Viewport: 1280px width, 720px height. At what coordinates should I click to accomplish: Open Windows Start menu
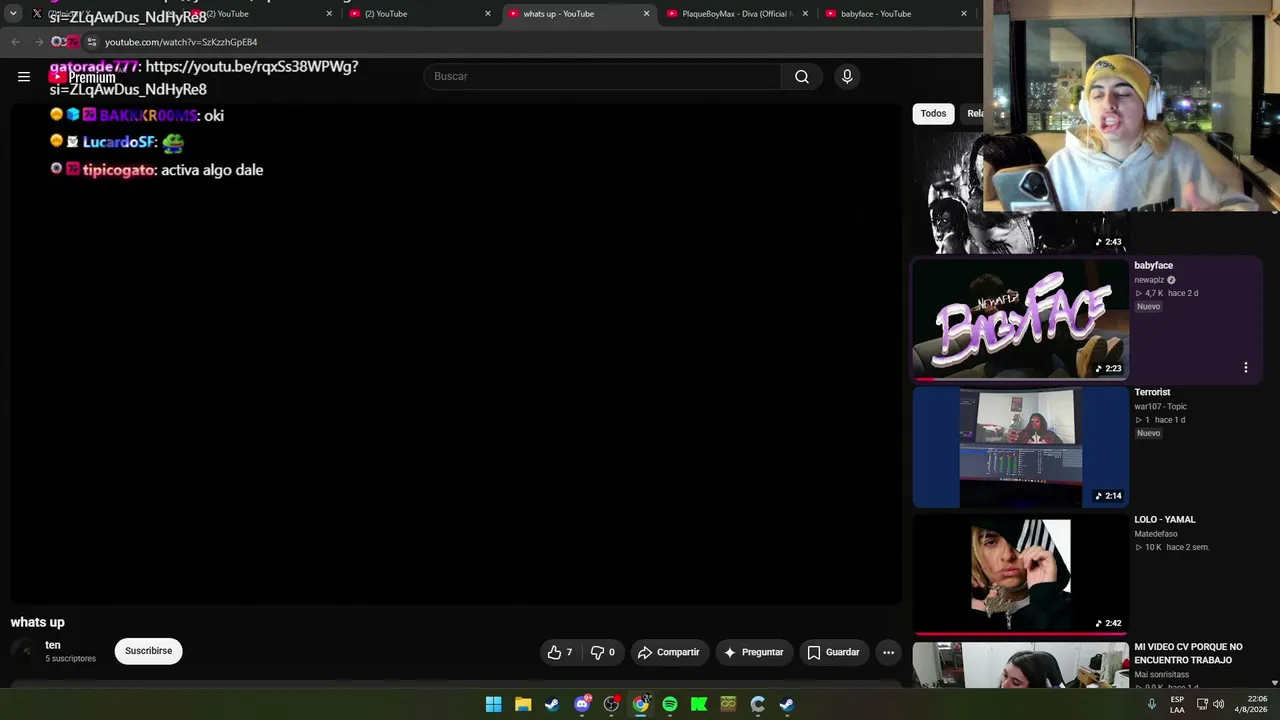493,704
